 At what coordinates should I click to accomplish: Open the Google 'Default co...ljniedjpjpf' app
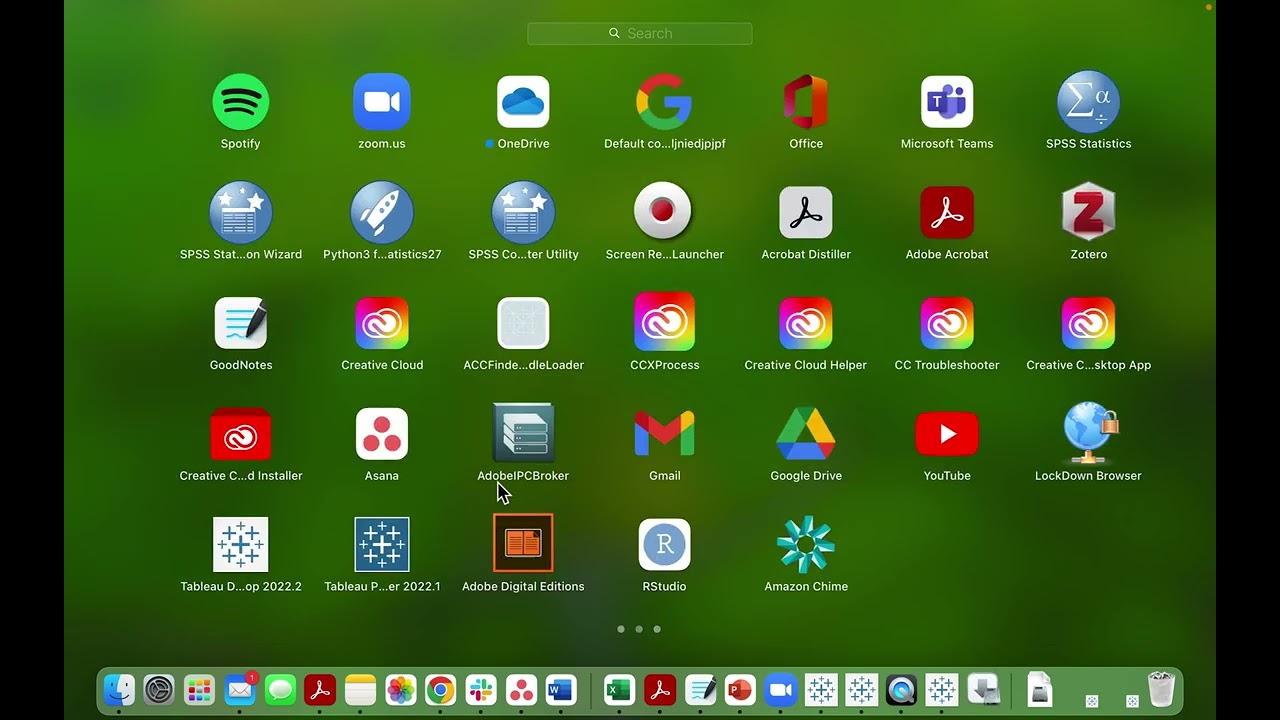click(x=664, y=102)
